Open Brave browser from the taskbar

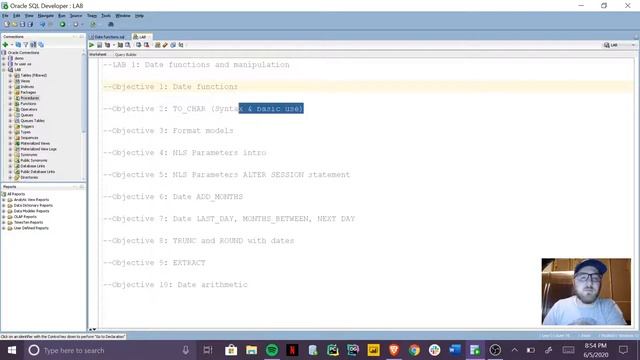point(394,350)
